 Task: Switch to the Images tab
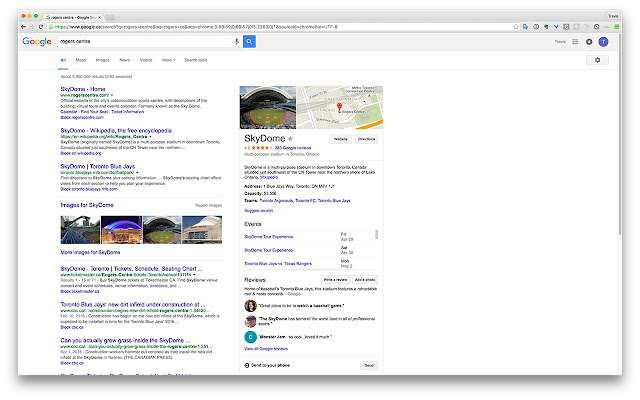[x=102, y=60]
